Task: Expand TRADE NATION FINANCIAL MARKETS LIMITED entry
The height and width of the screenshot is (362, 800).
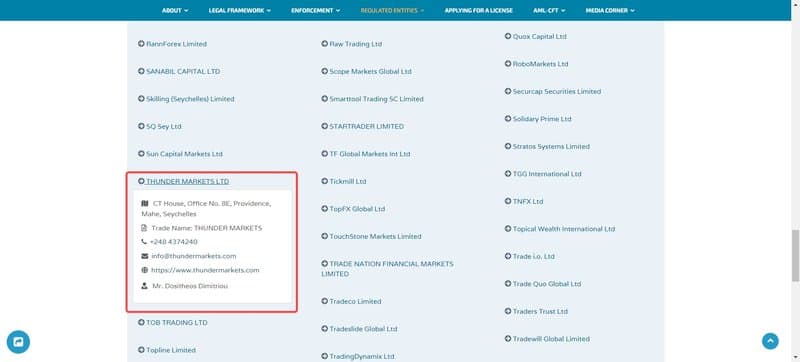Action: coord(387,269)
